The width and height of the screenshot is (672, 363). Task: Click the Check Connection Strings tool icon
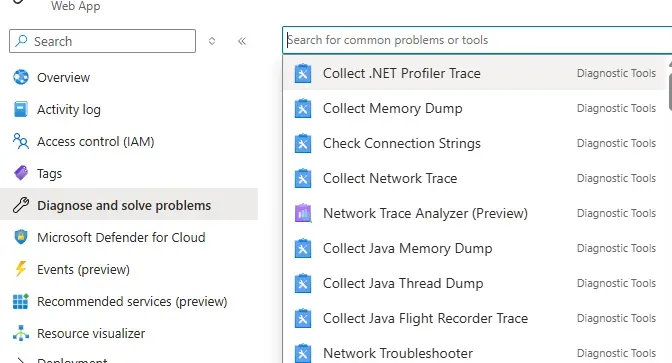(303, 143)
